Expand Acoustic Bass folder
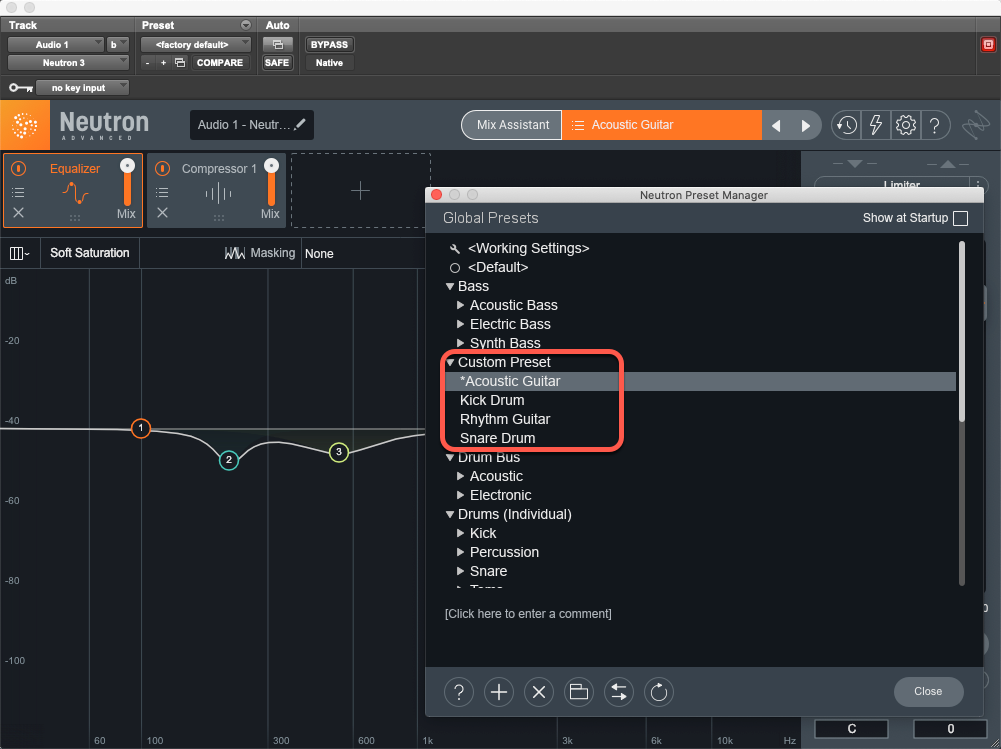 [460, 305]
